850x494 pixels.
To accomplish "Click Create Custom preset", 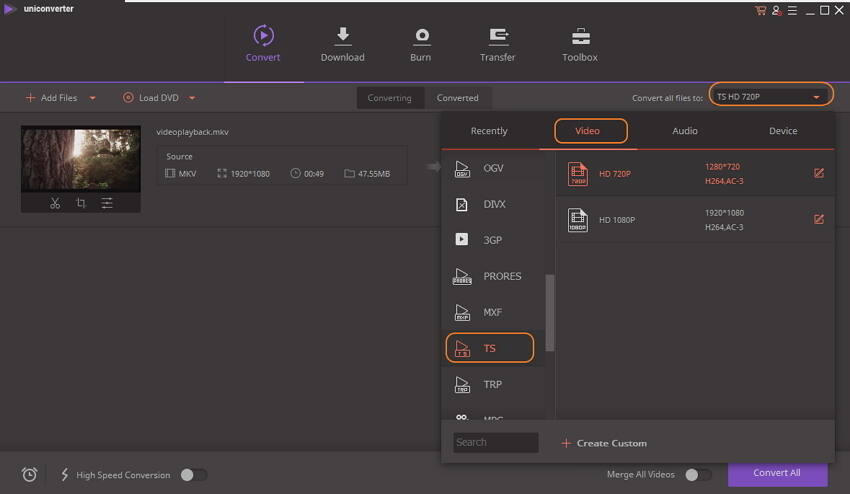I will click(604, 443).
